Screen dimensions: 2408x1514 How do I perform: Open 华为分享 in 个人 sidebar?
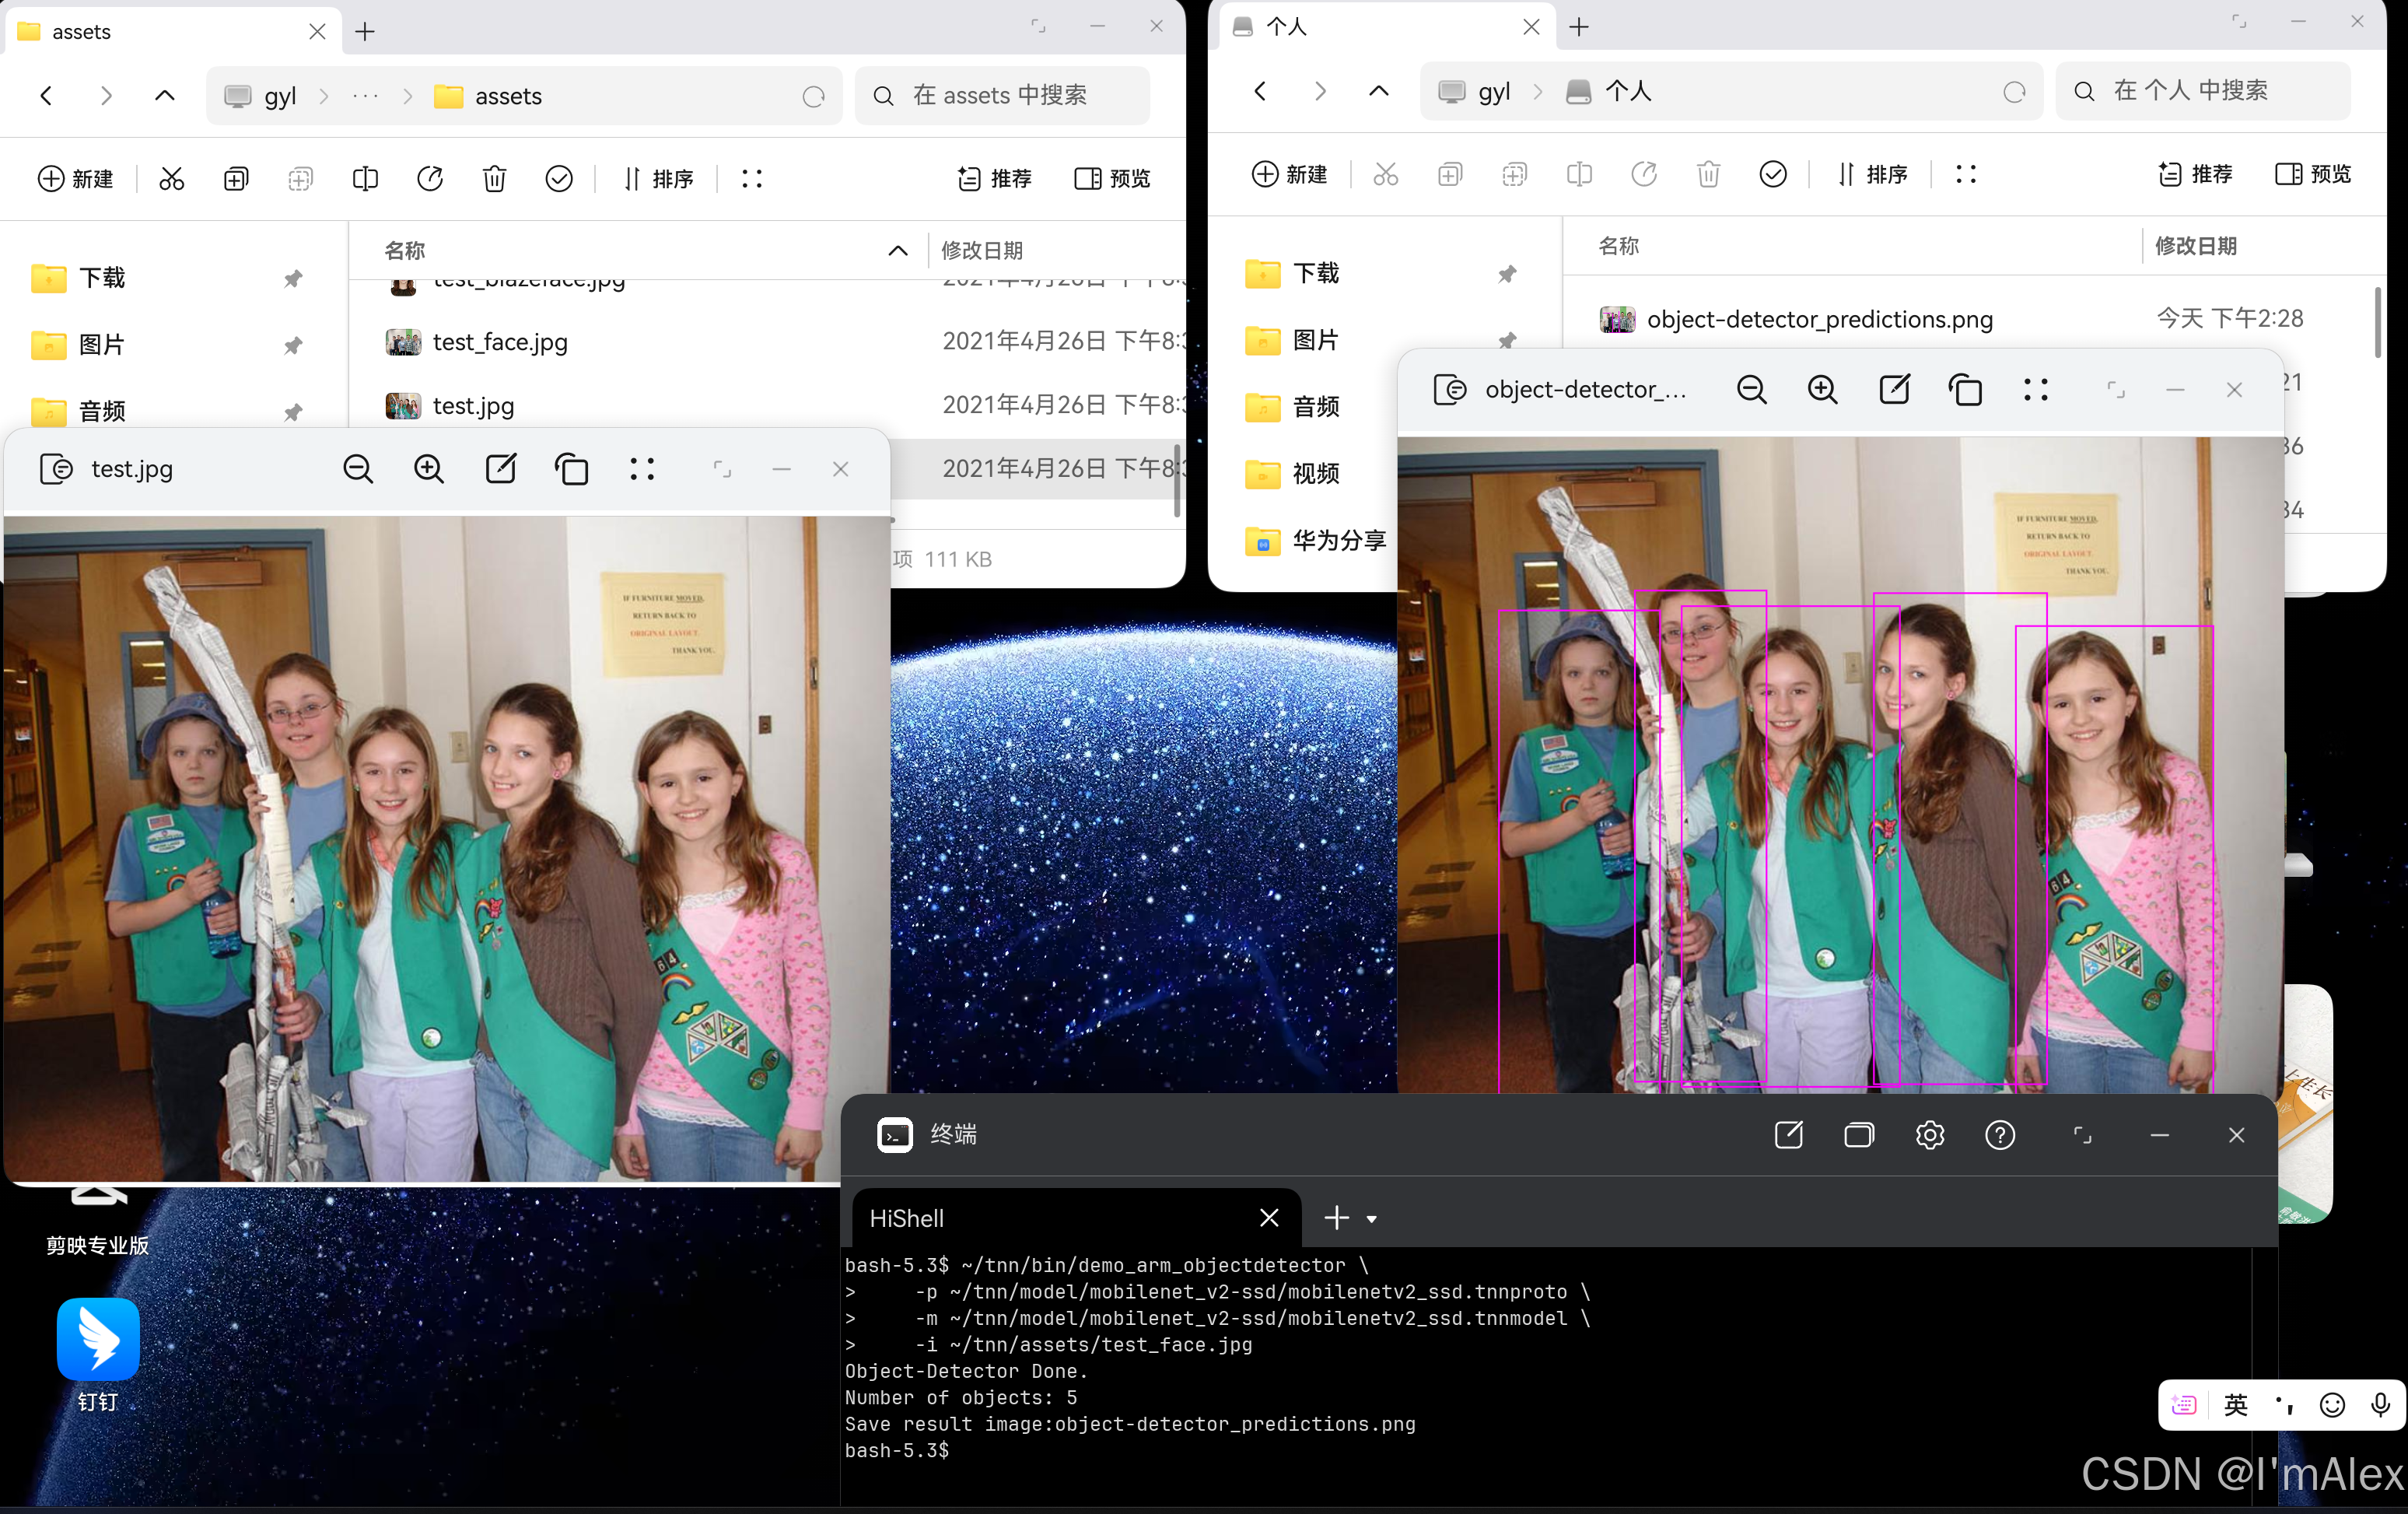(x=1316, y=541)
